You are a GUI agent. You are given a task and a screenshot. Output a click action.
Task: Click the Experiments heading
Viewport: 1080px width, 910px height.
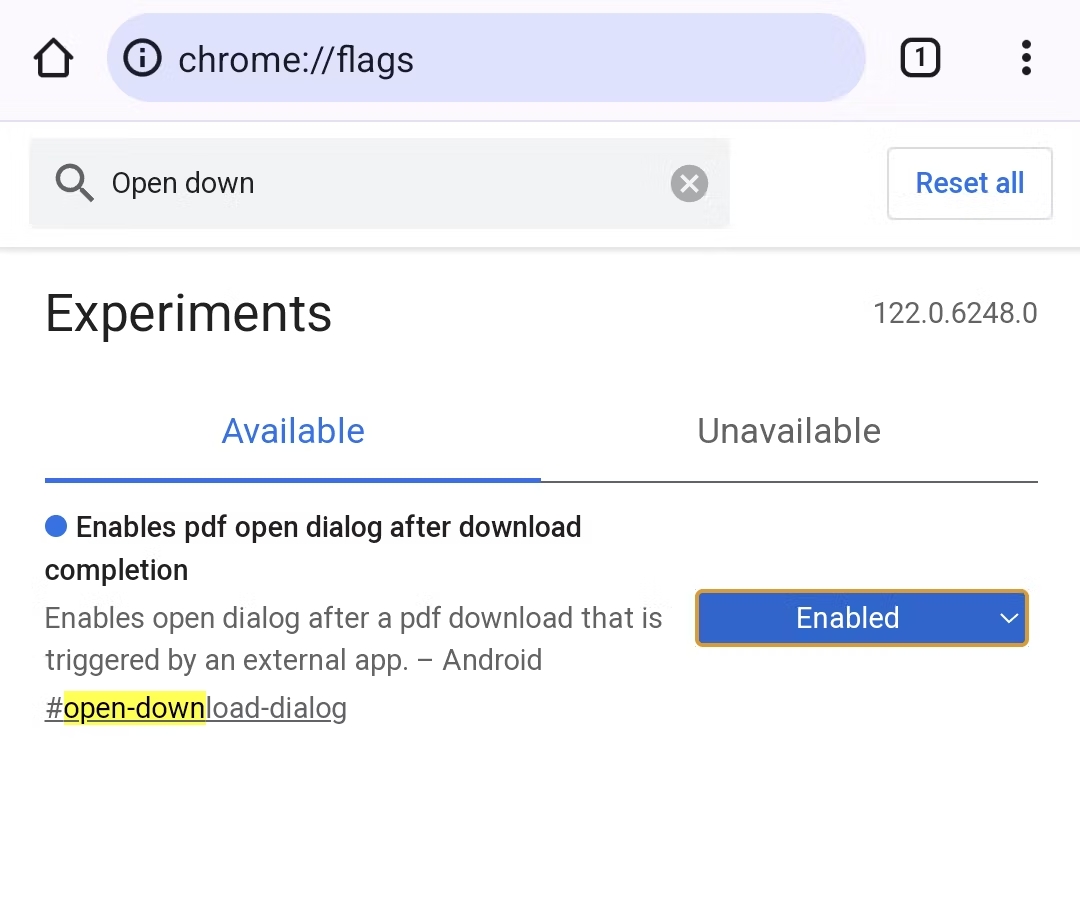pyautogui.click(x=188, y=314)
